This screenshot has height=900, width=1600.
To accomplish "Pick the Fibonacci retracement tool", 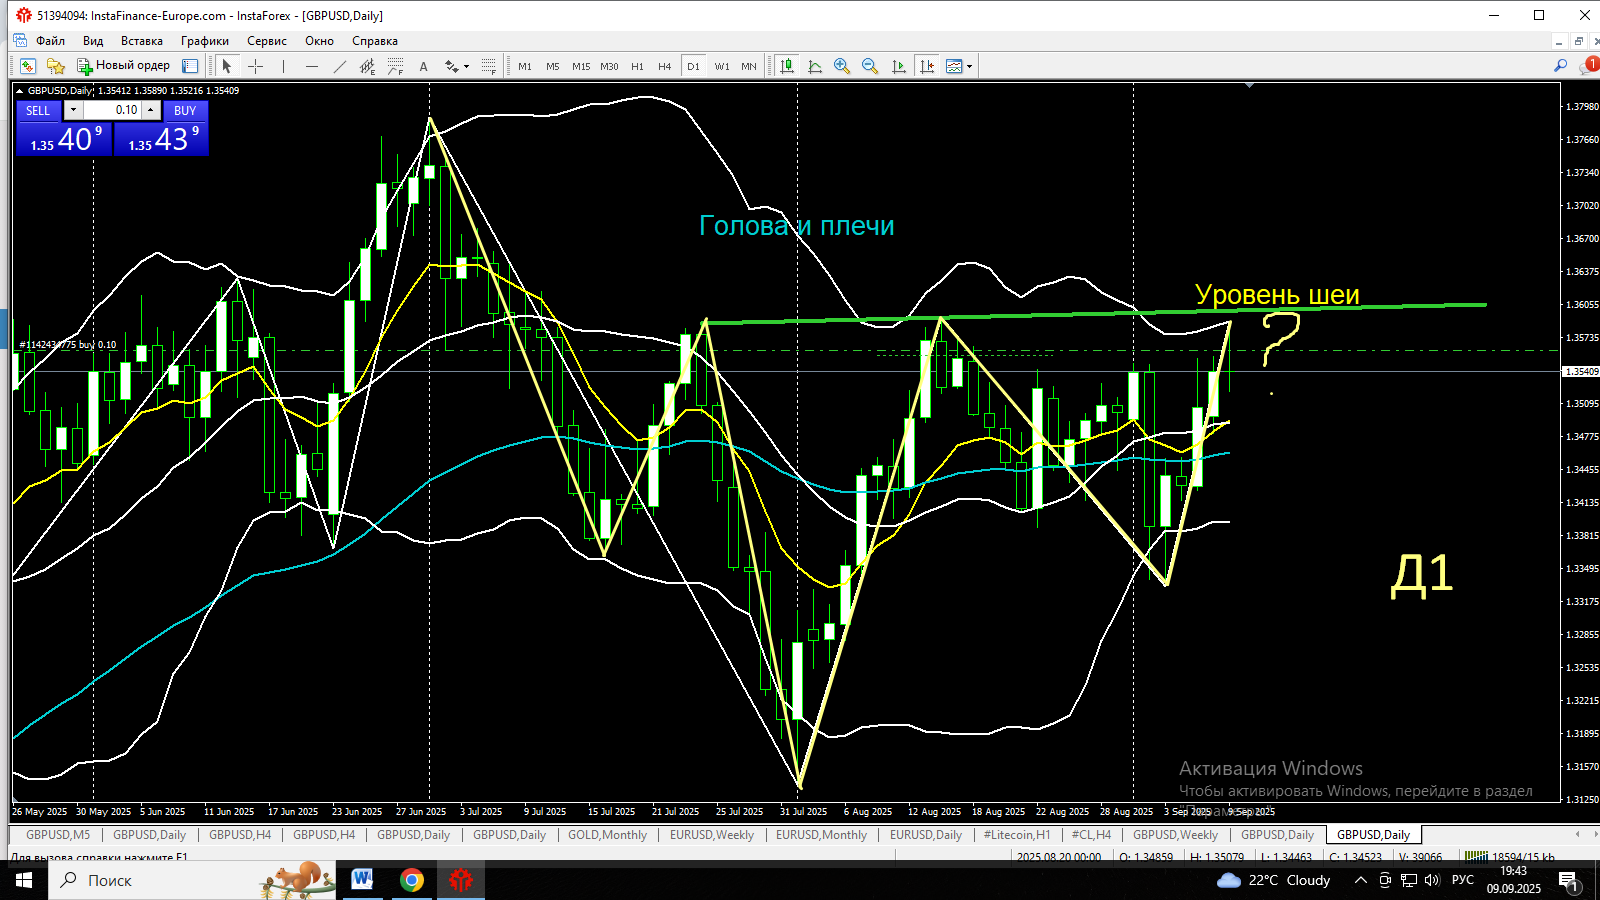I will [x=395, y=66].
